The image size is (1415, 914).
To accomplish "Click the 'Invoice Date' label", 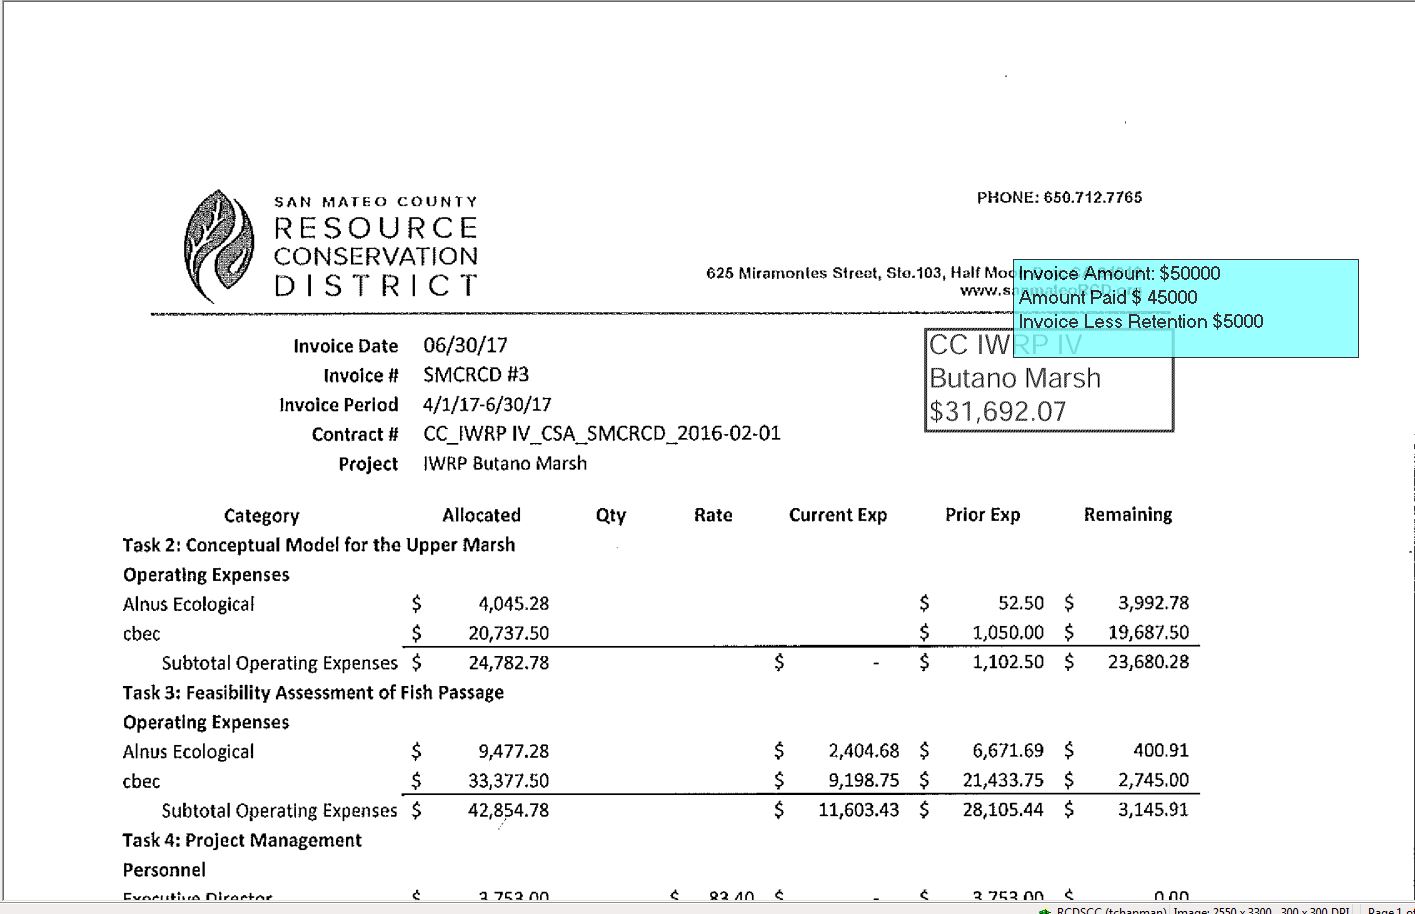I will coord(345,346).
